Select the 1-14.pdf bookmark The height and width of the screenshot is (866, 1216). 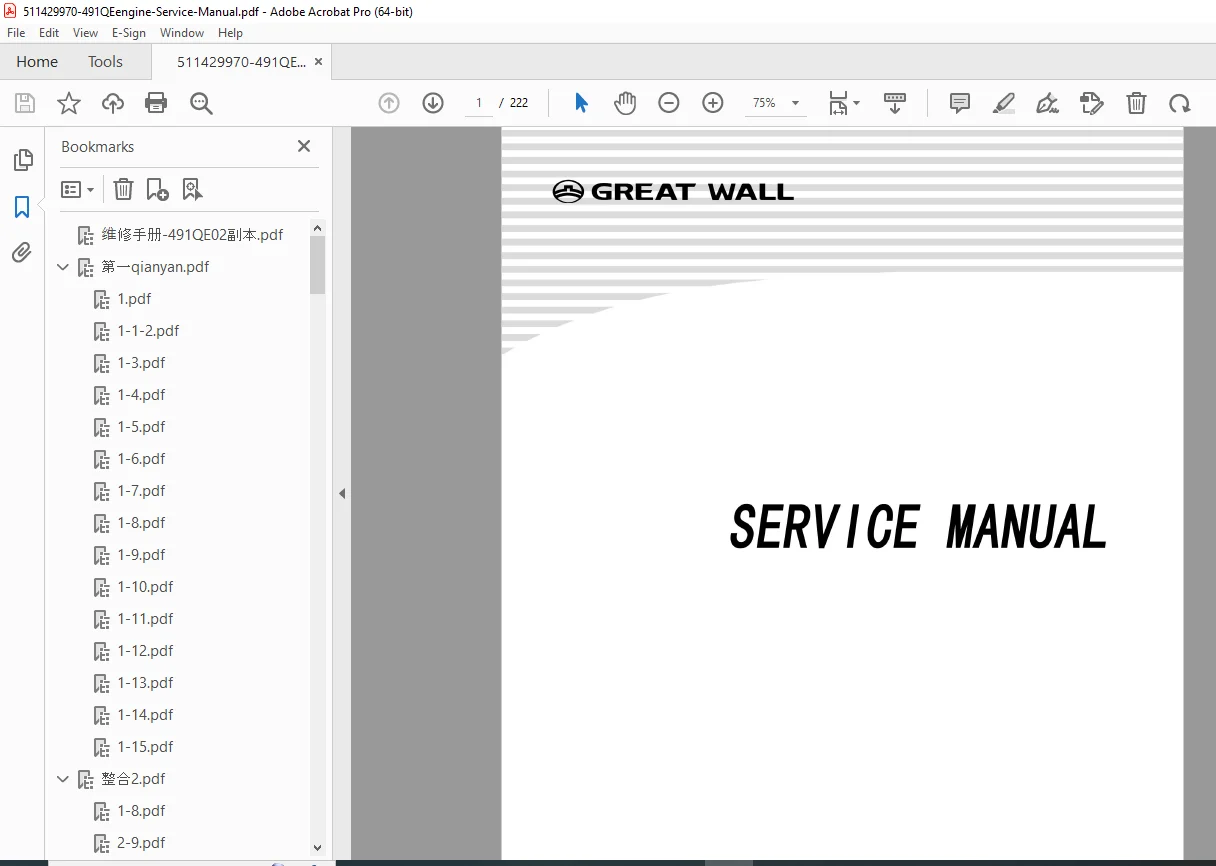click(145, 715)
